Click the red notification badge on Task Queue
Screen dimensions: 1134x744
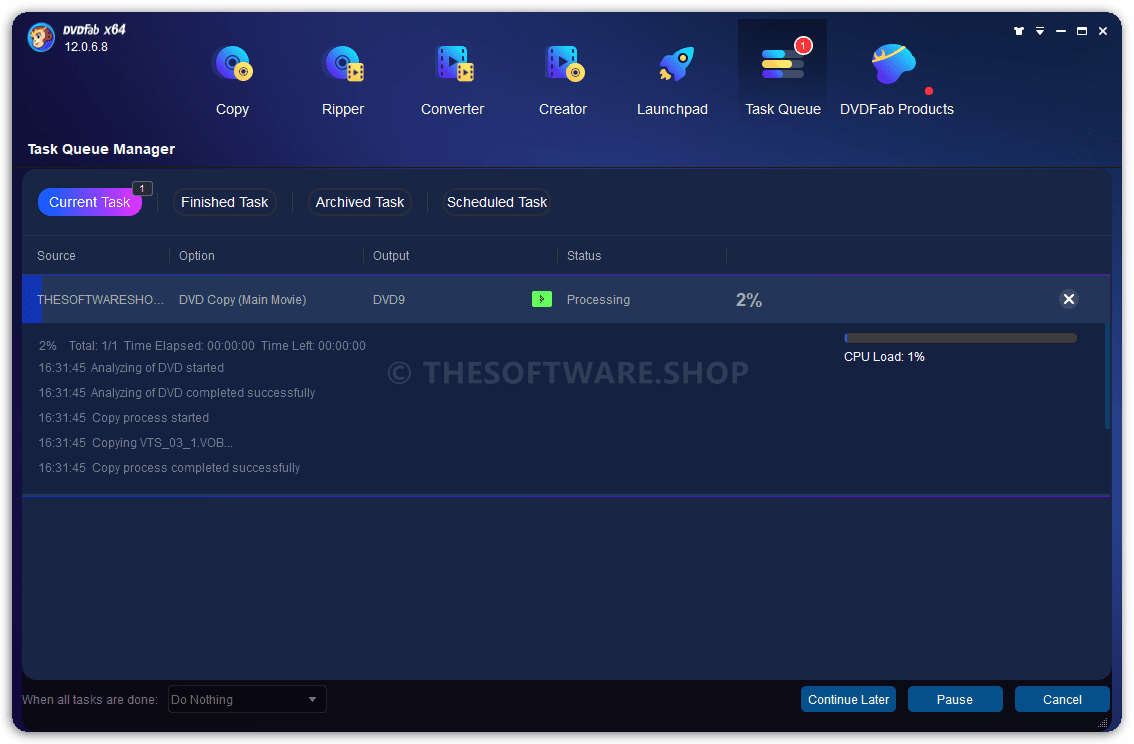point(803,46)
